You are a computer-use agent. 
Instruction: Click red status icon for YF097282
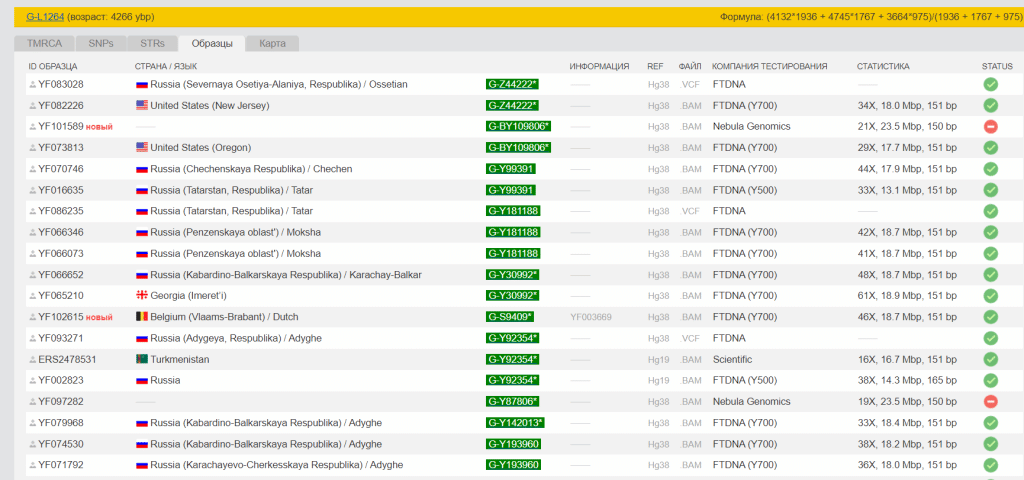coord(990,401)
